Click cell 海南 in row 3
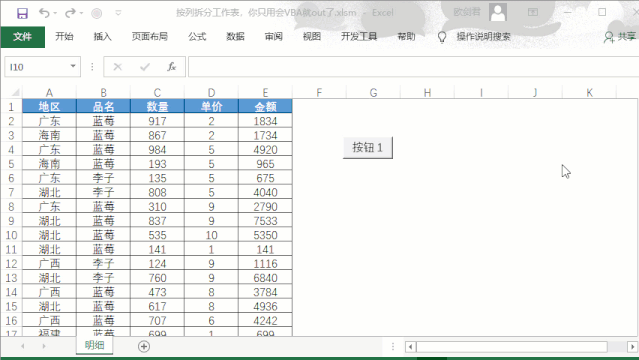This screenshot has height=360, width=639. (x=49, y=135)
